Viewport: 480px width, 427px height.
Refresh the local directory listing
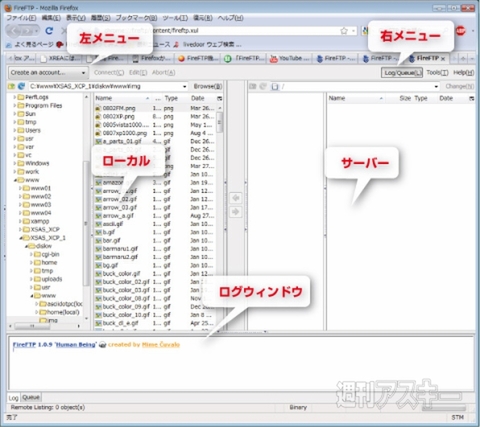pos(21,86)
